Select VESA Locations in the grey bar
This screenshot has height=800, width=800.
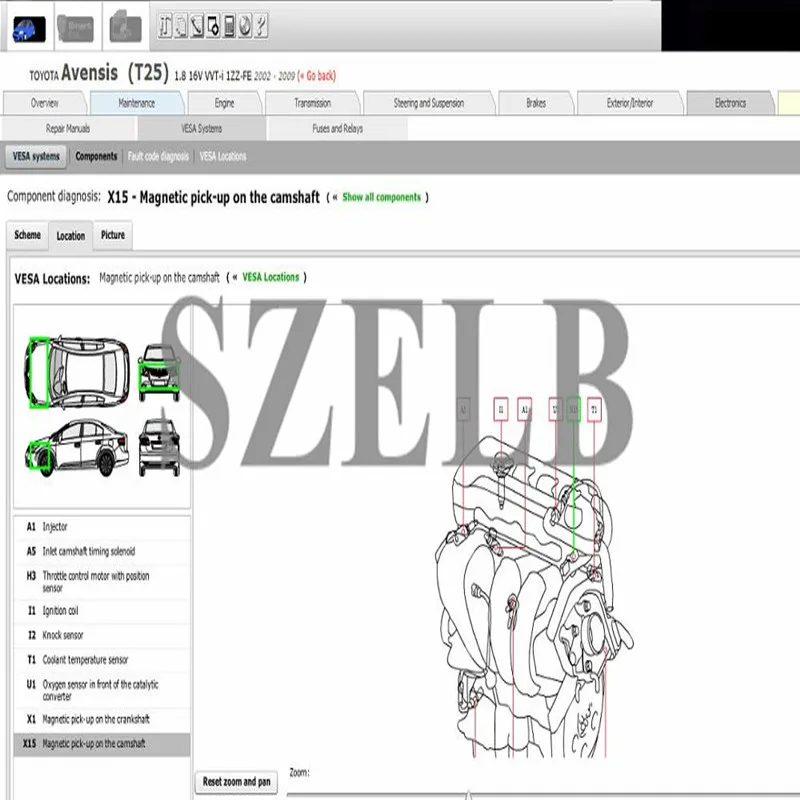pos(223,156)
